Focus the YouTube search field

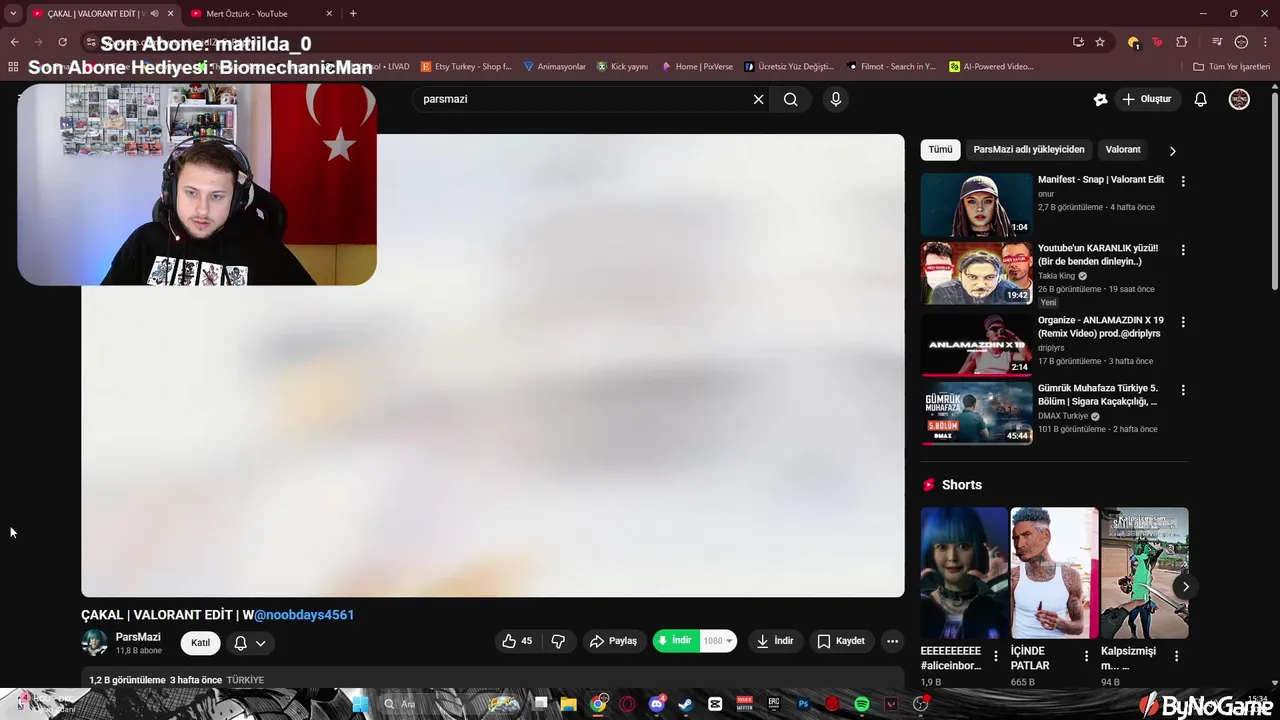pyautogui.click(x=585, y=99)
